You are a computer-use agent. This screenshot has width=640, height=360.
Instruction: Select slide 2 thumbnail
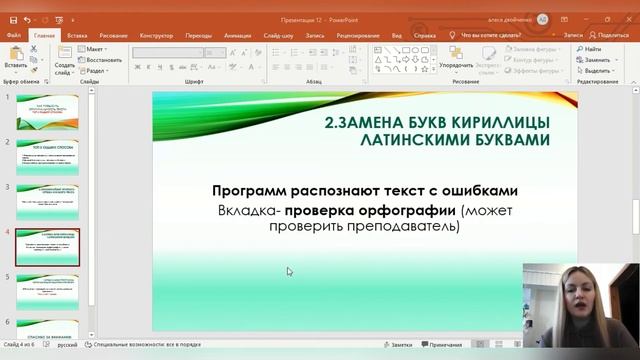pos(47,157)
